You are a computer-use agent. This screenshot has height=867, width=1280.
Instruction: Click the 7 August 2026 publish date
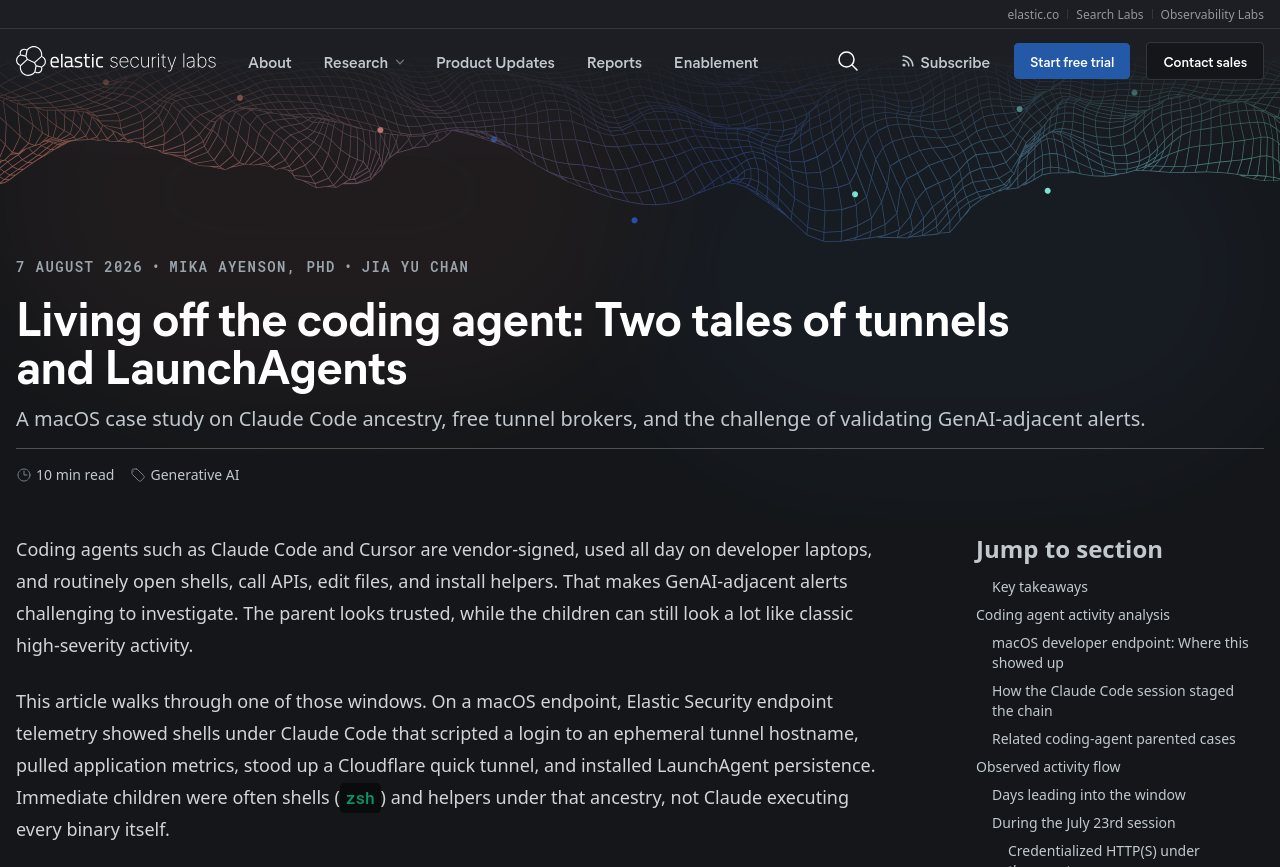(x=80, y=267)
